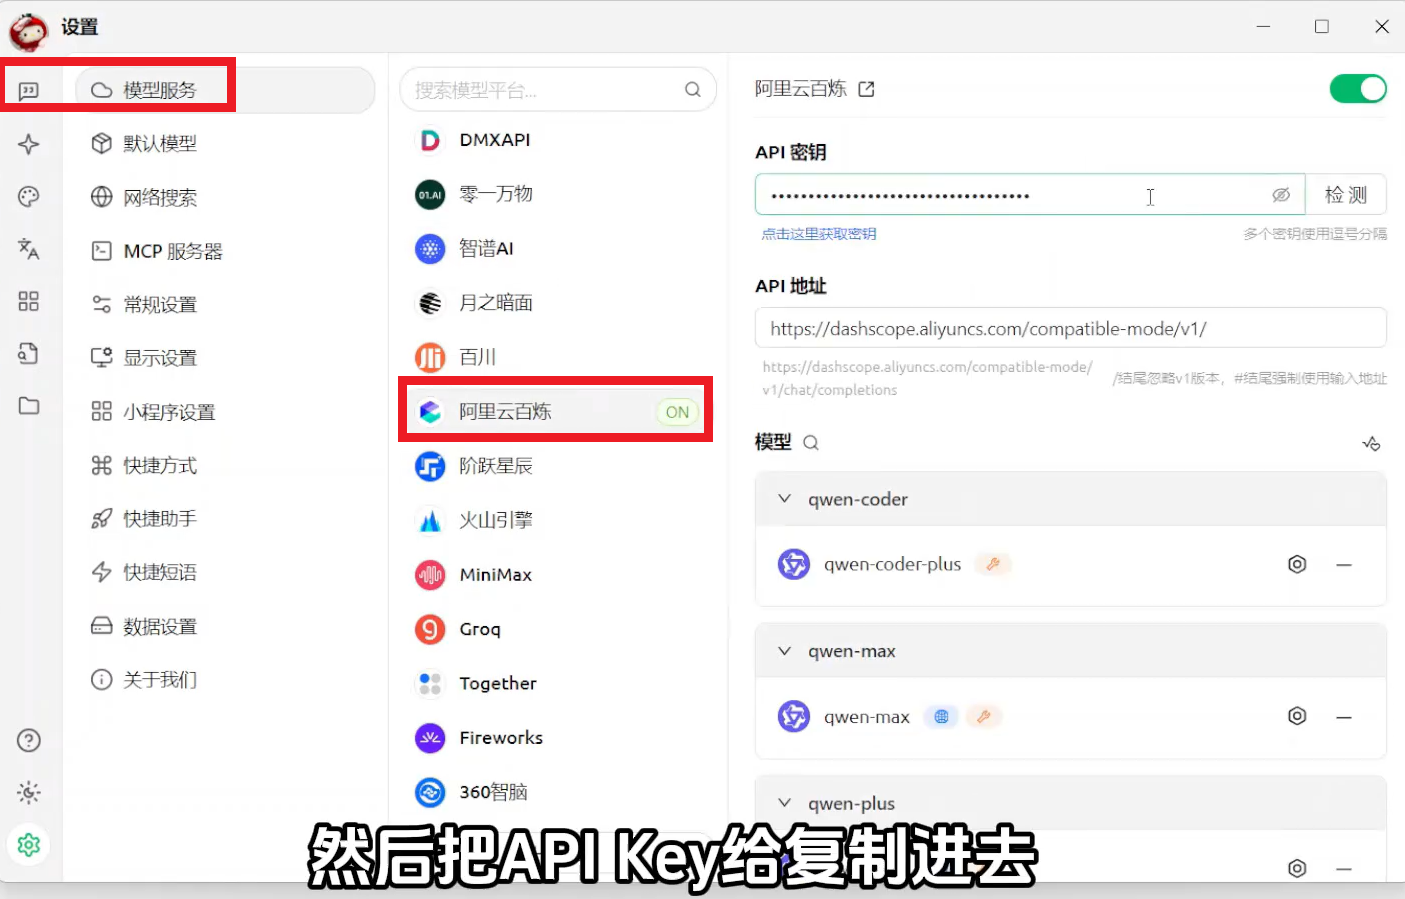Remove the qwen-max model with minus icon
The image size is (1405, 899).
pyautogui.click(x=1344, y=717)
